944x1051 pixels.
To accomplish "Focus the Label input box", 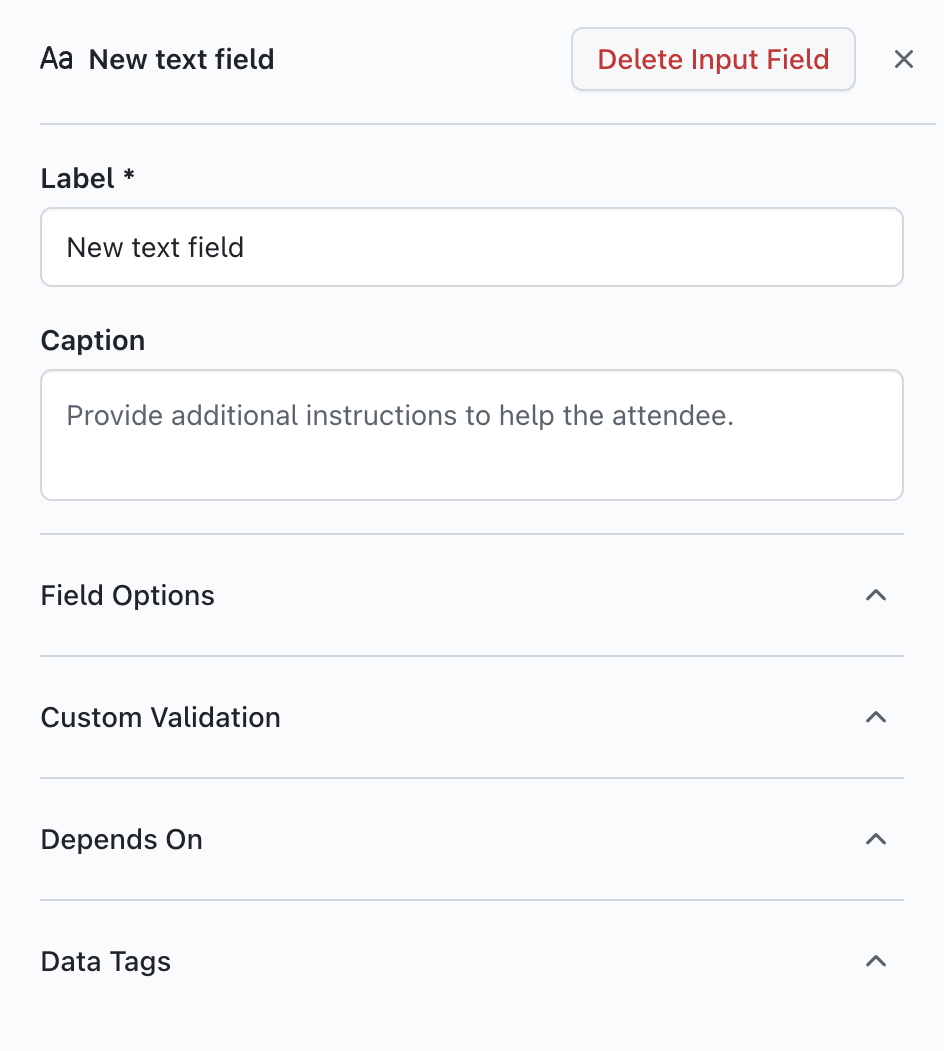I will [471, 247].
